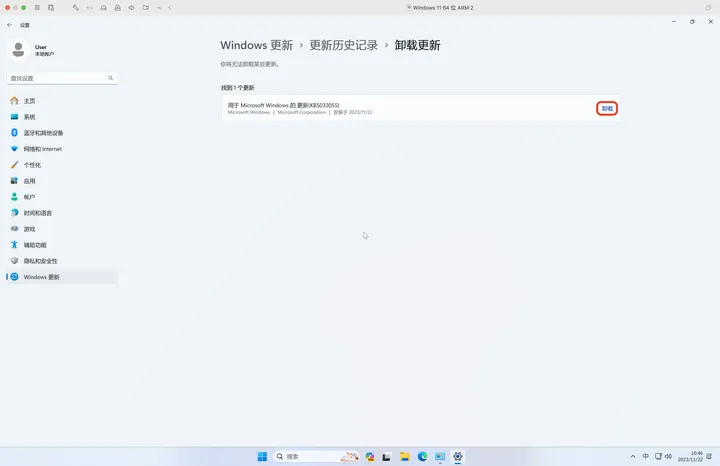Open Task View on the taskbar
Image resolution: width=720 pixels, height=466 pixels.
pos(387,456)
